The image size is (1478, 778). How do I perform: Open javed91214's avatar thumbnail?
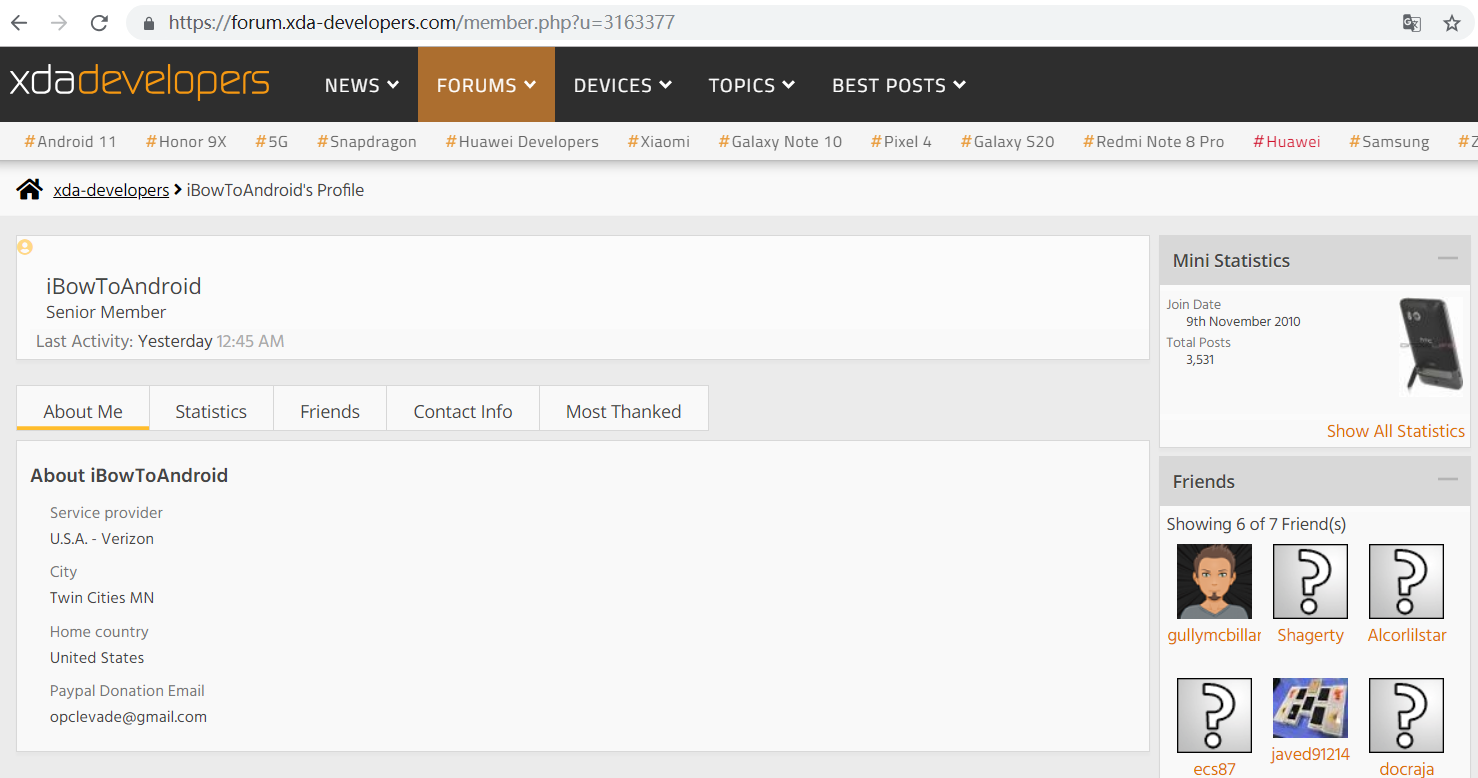1310,708
